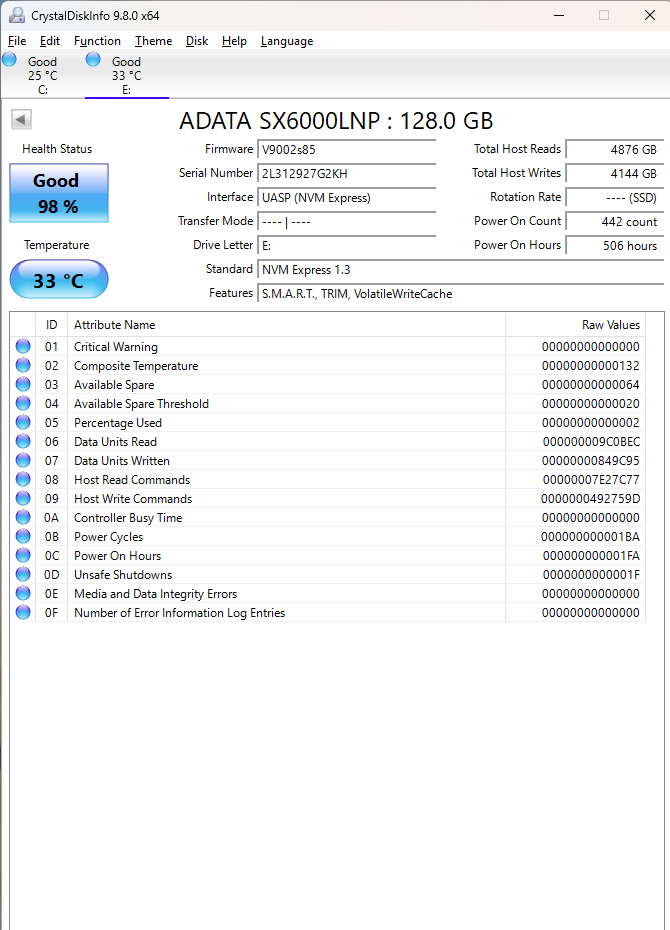Click the Good 98 % health status button
The image size is (670, 930).
pyautogui.click(x=59, y=193)
